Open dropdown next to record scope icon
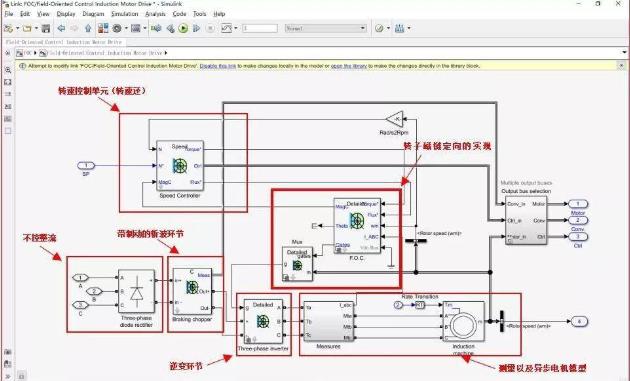 click(236, 29)
